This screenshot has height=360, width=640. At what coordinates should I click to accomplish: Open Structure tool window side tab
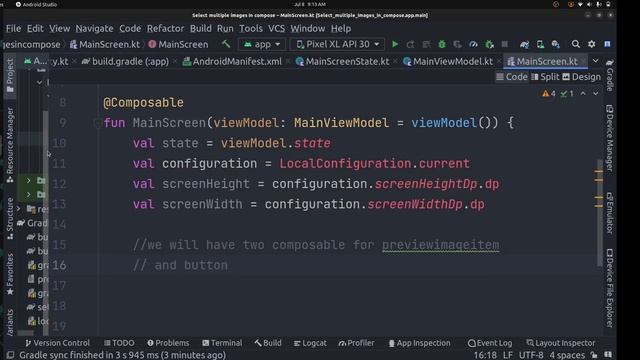(x=10, y=218)
